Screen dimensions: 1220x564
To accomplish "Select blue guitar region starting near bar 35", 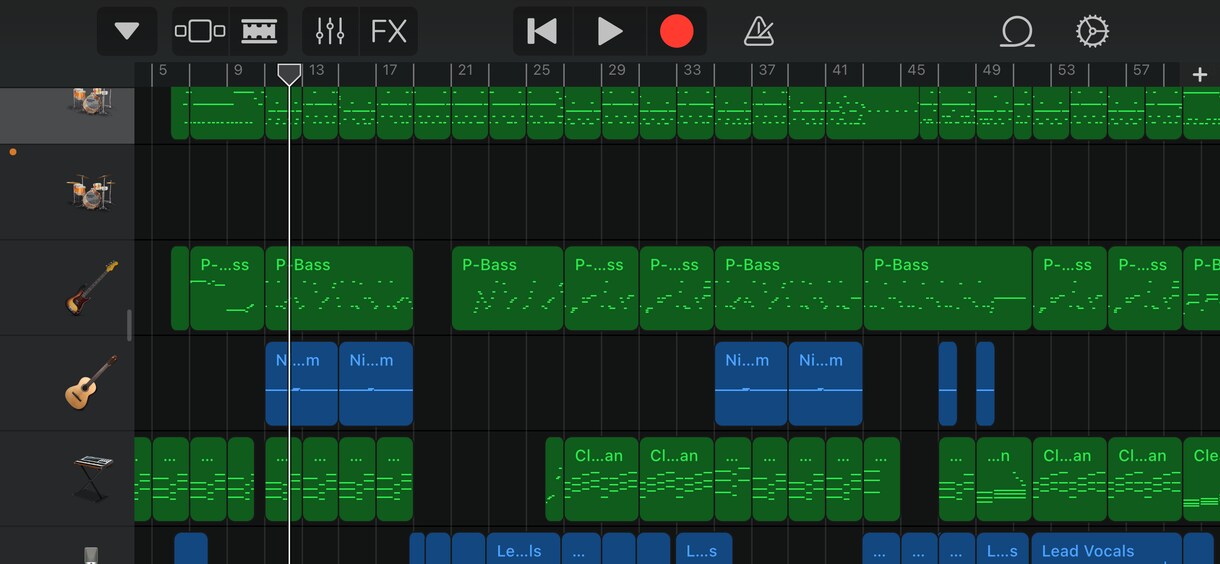I will click(x=751, y=383).
